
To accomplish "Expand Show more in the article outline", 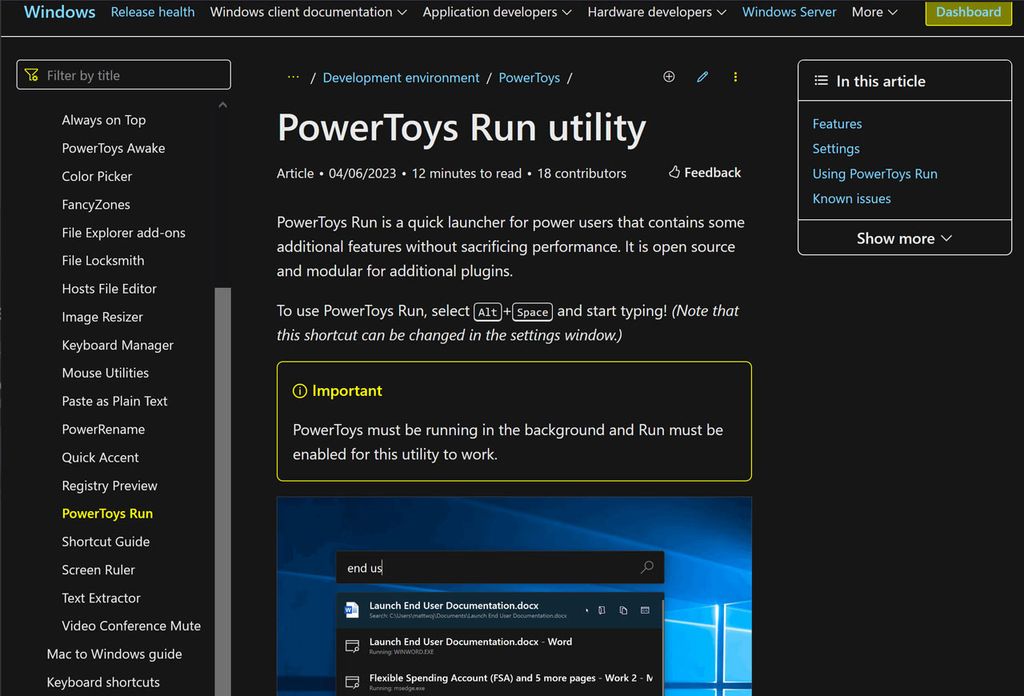I will click(x=903, y=238).
